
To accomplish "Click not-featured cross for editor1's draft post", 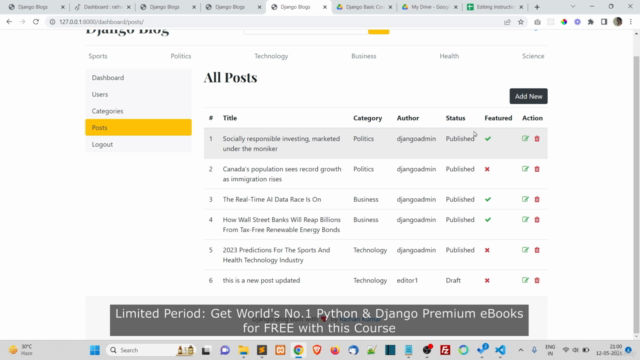I will coord(487,280).
